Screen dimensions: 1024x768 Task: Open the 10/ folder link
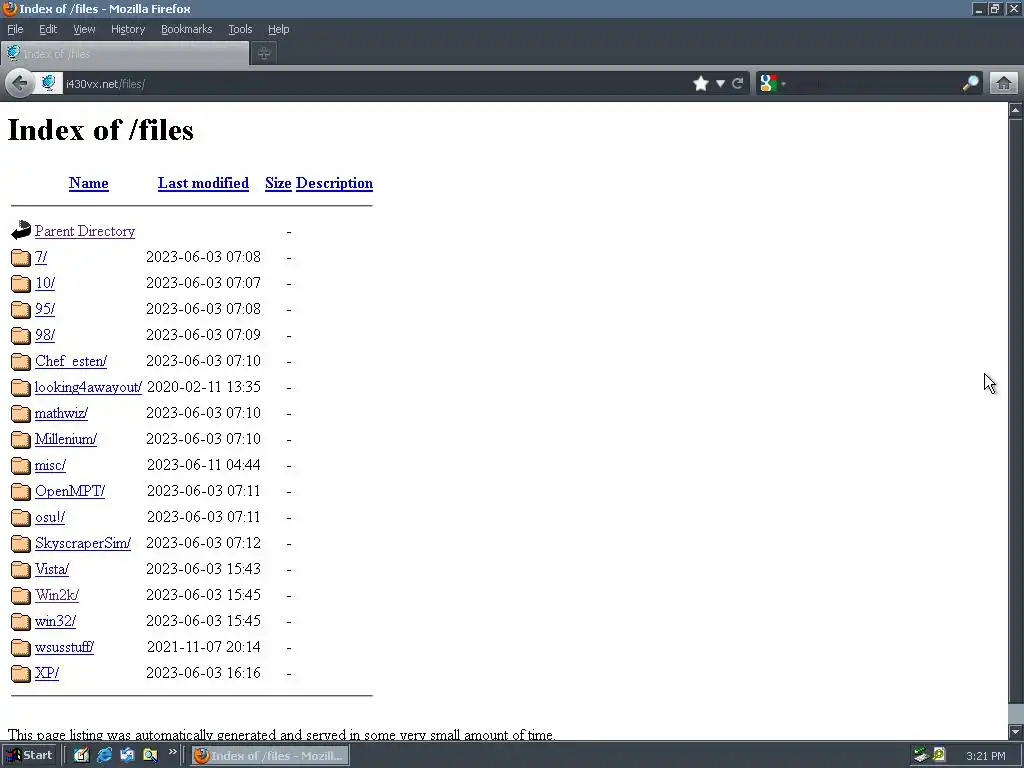[x=45, y=283]
